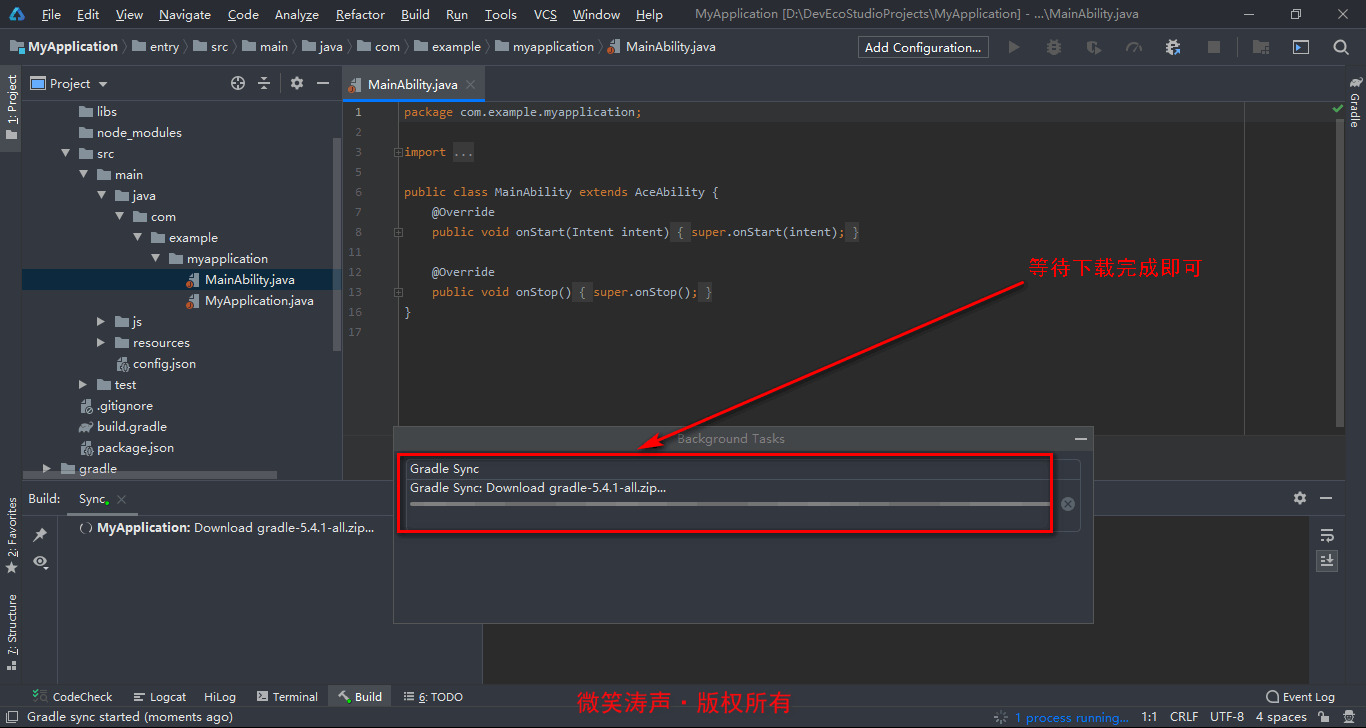Toggle soft-wrap icon in Build output

coord(1327,535)
